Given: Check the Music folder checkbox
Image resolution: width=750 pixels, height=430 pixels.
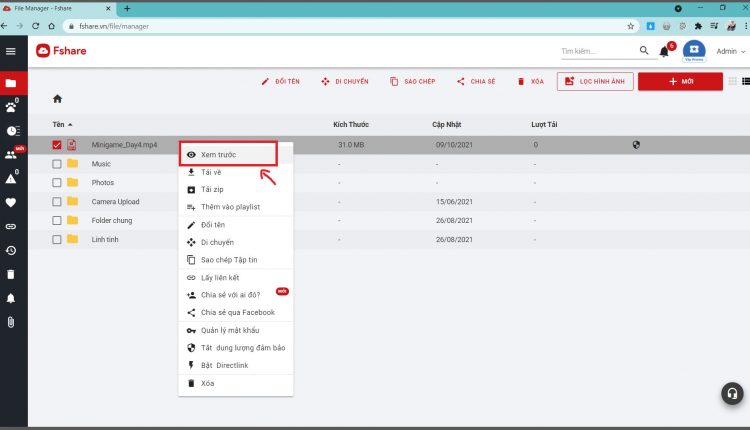Looking at the screenshot, I should point(57,164).
